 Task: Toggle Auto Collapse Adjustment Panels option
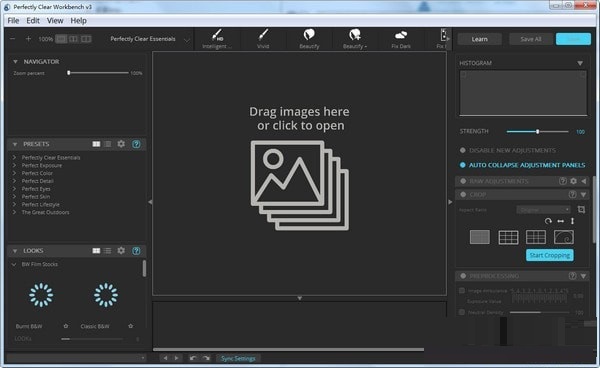coord(463,165)
